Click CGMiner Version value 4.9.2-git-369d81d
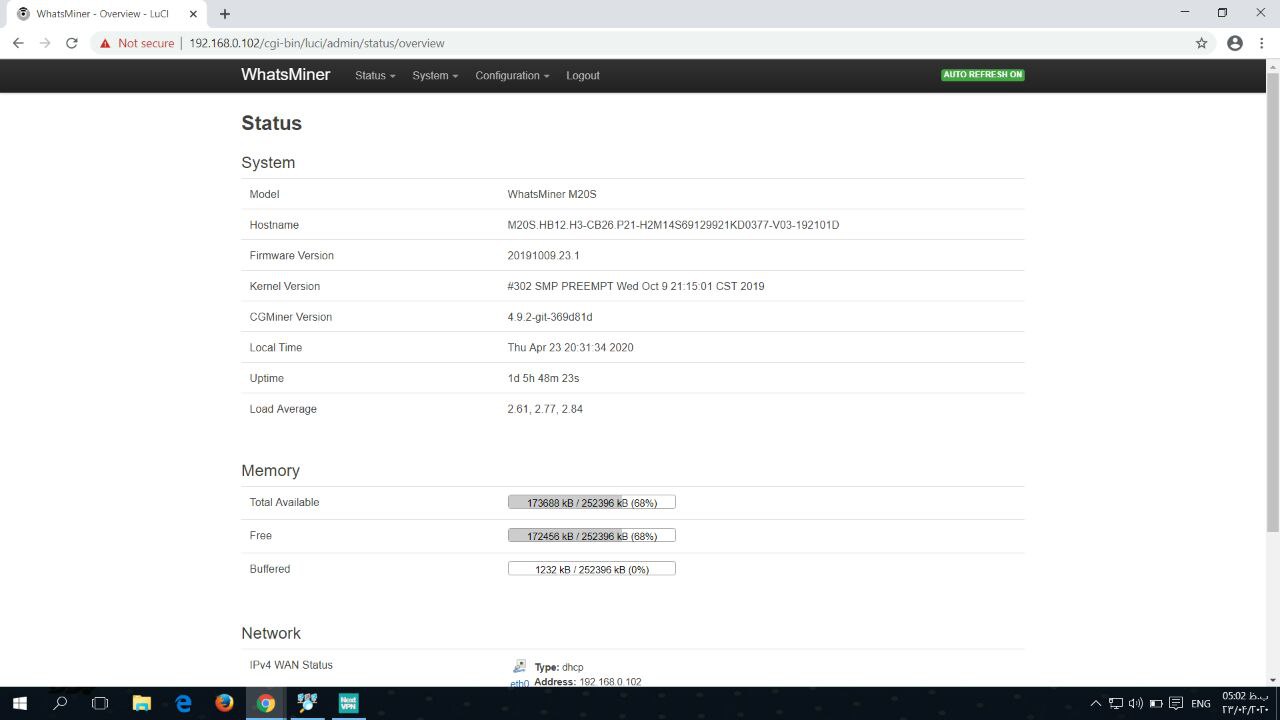This screenshot has width=1280, height=720. (550, 317)
